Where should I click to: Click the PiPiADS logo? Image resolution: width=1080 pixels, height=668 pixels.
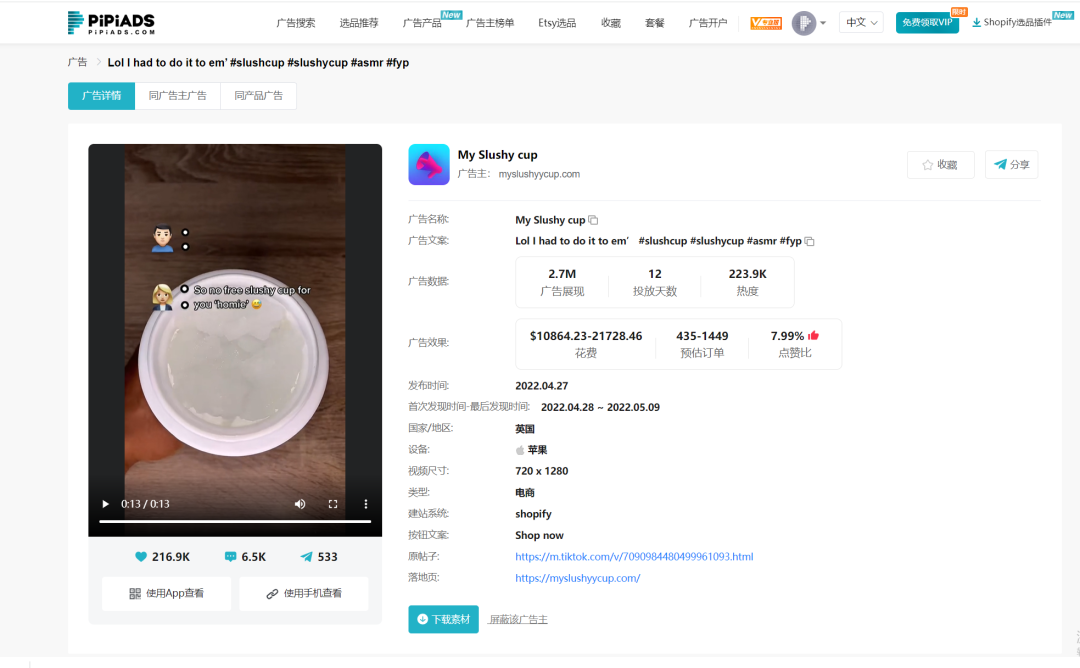[111, 23]
